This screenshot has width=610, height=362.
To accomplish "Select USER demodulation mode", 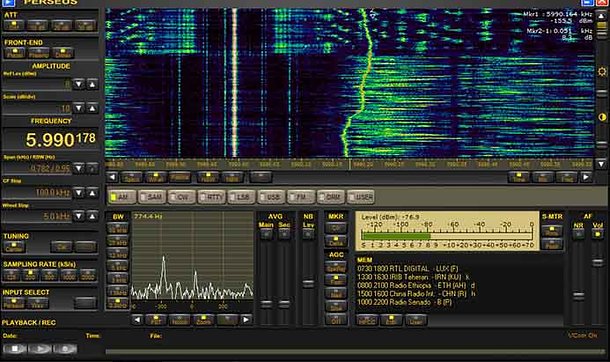I will pos(361,197).
